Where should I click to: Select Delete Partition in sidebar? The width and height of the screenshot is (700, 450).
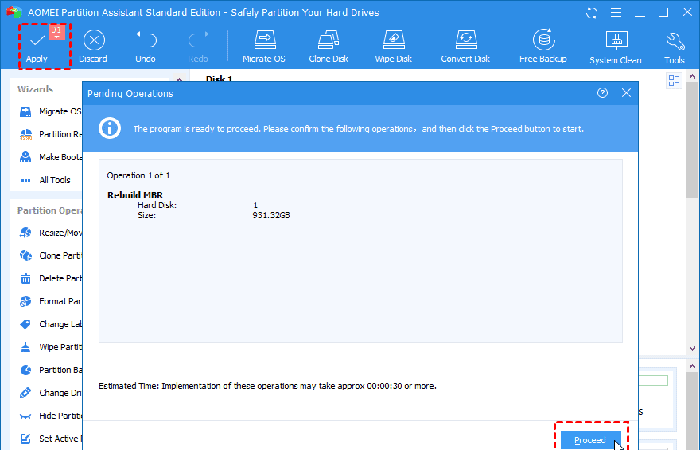coord(50,278)
